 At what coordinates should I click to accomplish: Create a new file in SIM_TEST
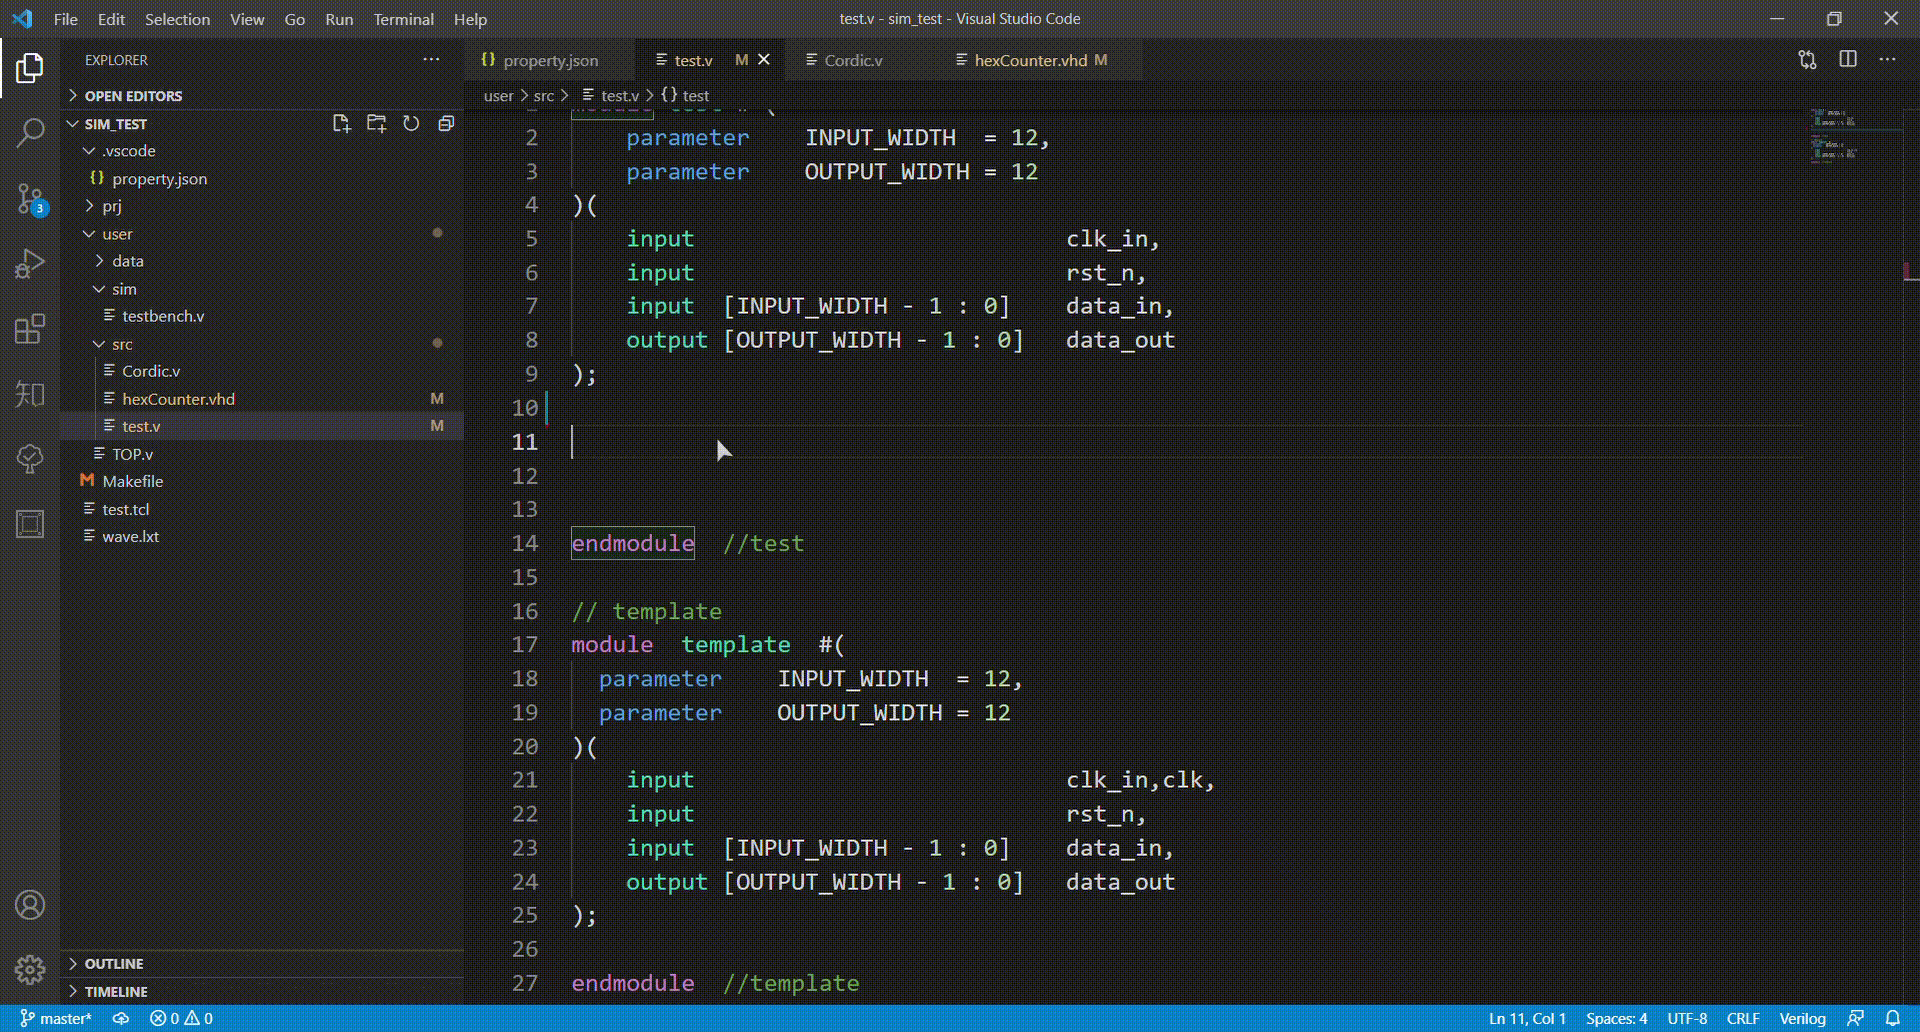[x=341, y=124]
